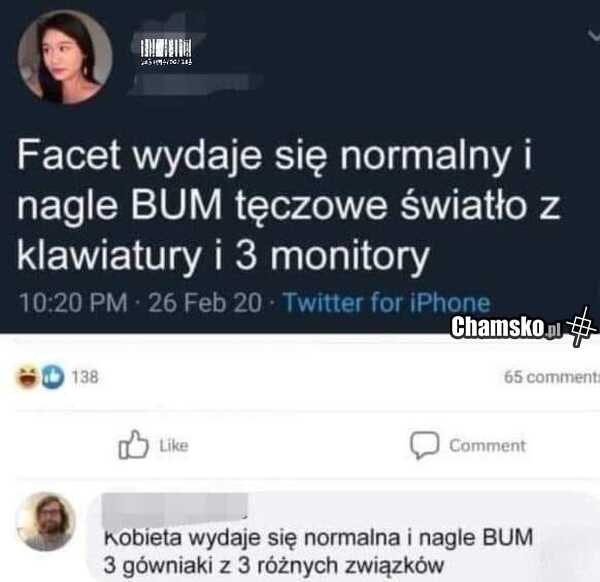Viewport: 600px width, 582px height.
Task: Click the Comment button label
Action: (x=488, y=446)
